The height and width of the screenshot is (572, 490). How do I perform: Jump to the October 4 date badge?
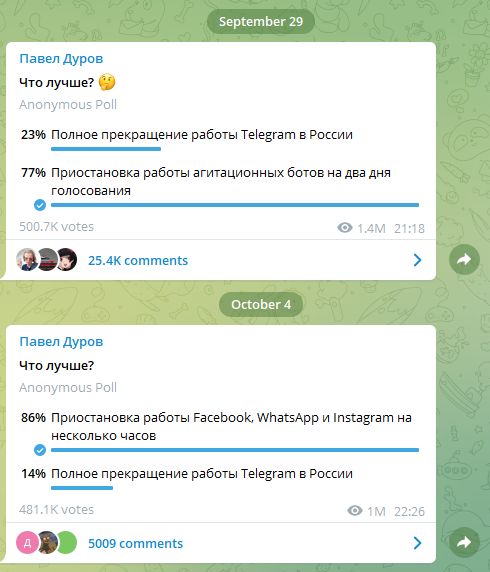click(261, 304)
